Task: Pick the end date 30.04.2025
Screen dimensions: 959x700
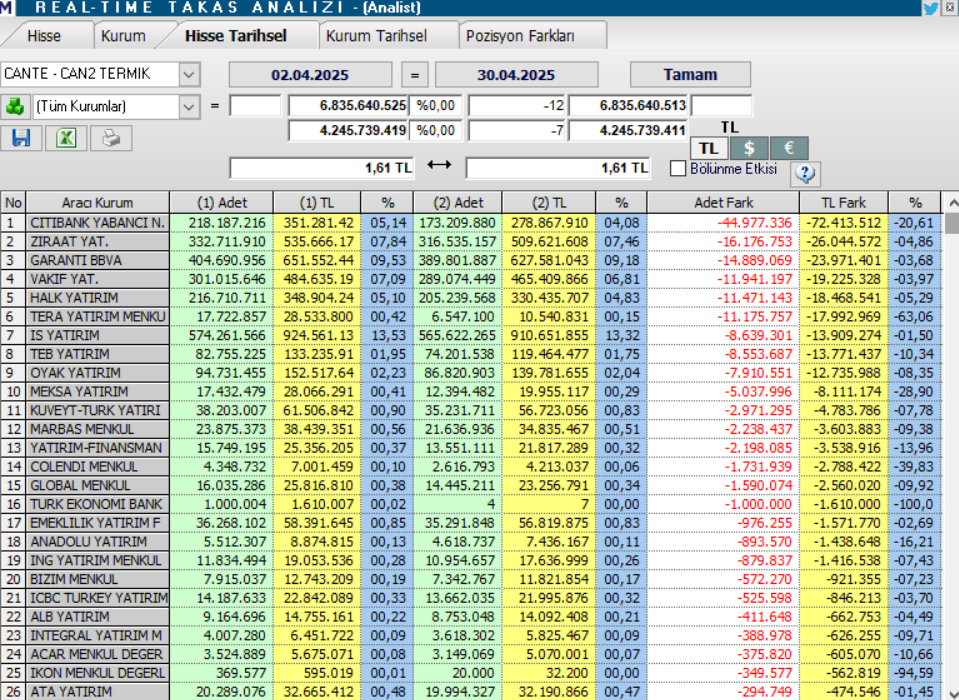Action: coord(516,75)
